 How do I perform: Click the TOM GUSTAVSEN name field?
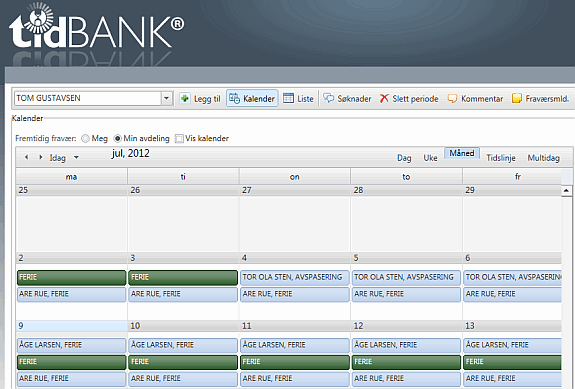[88, 98]
